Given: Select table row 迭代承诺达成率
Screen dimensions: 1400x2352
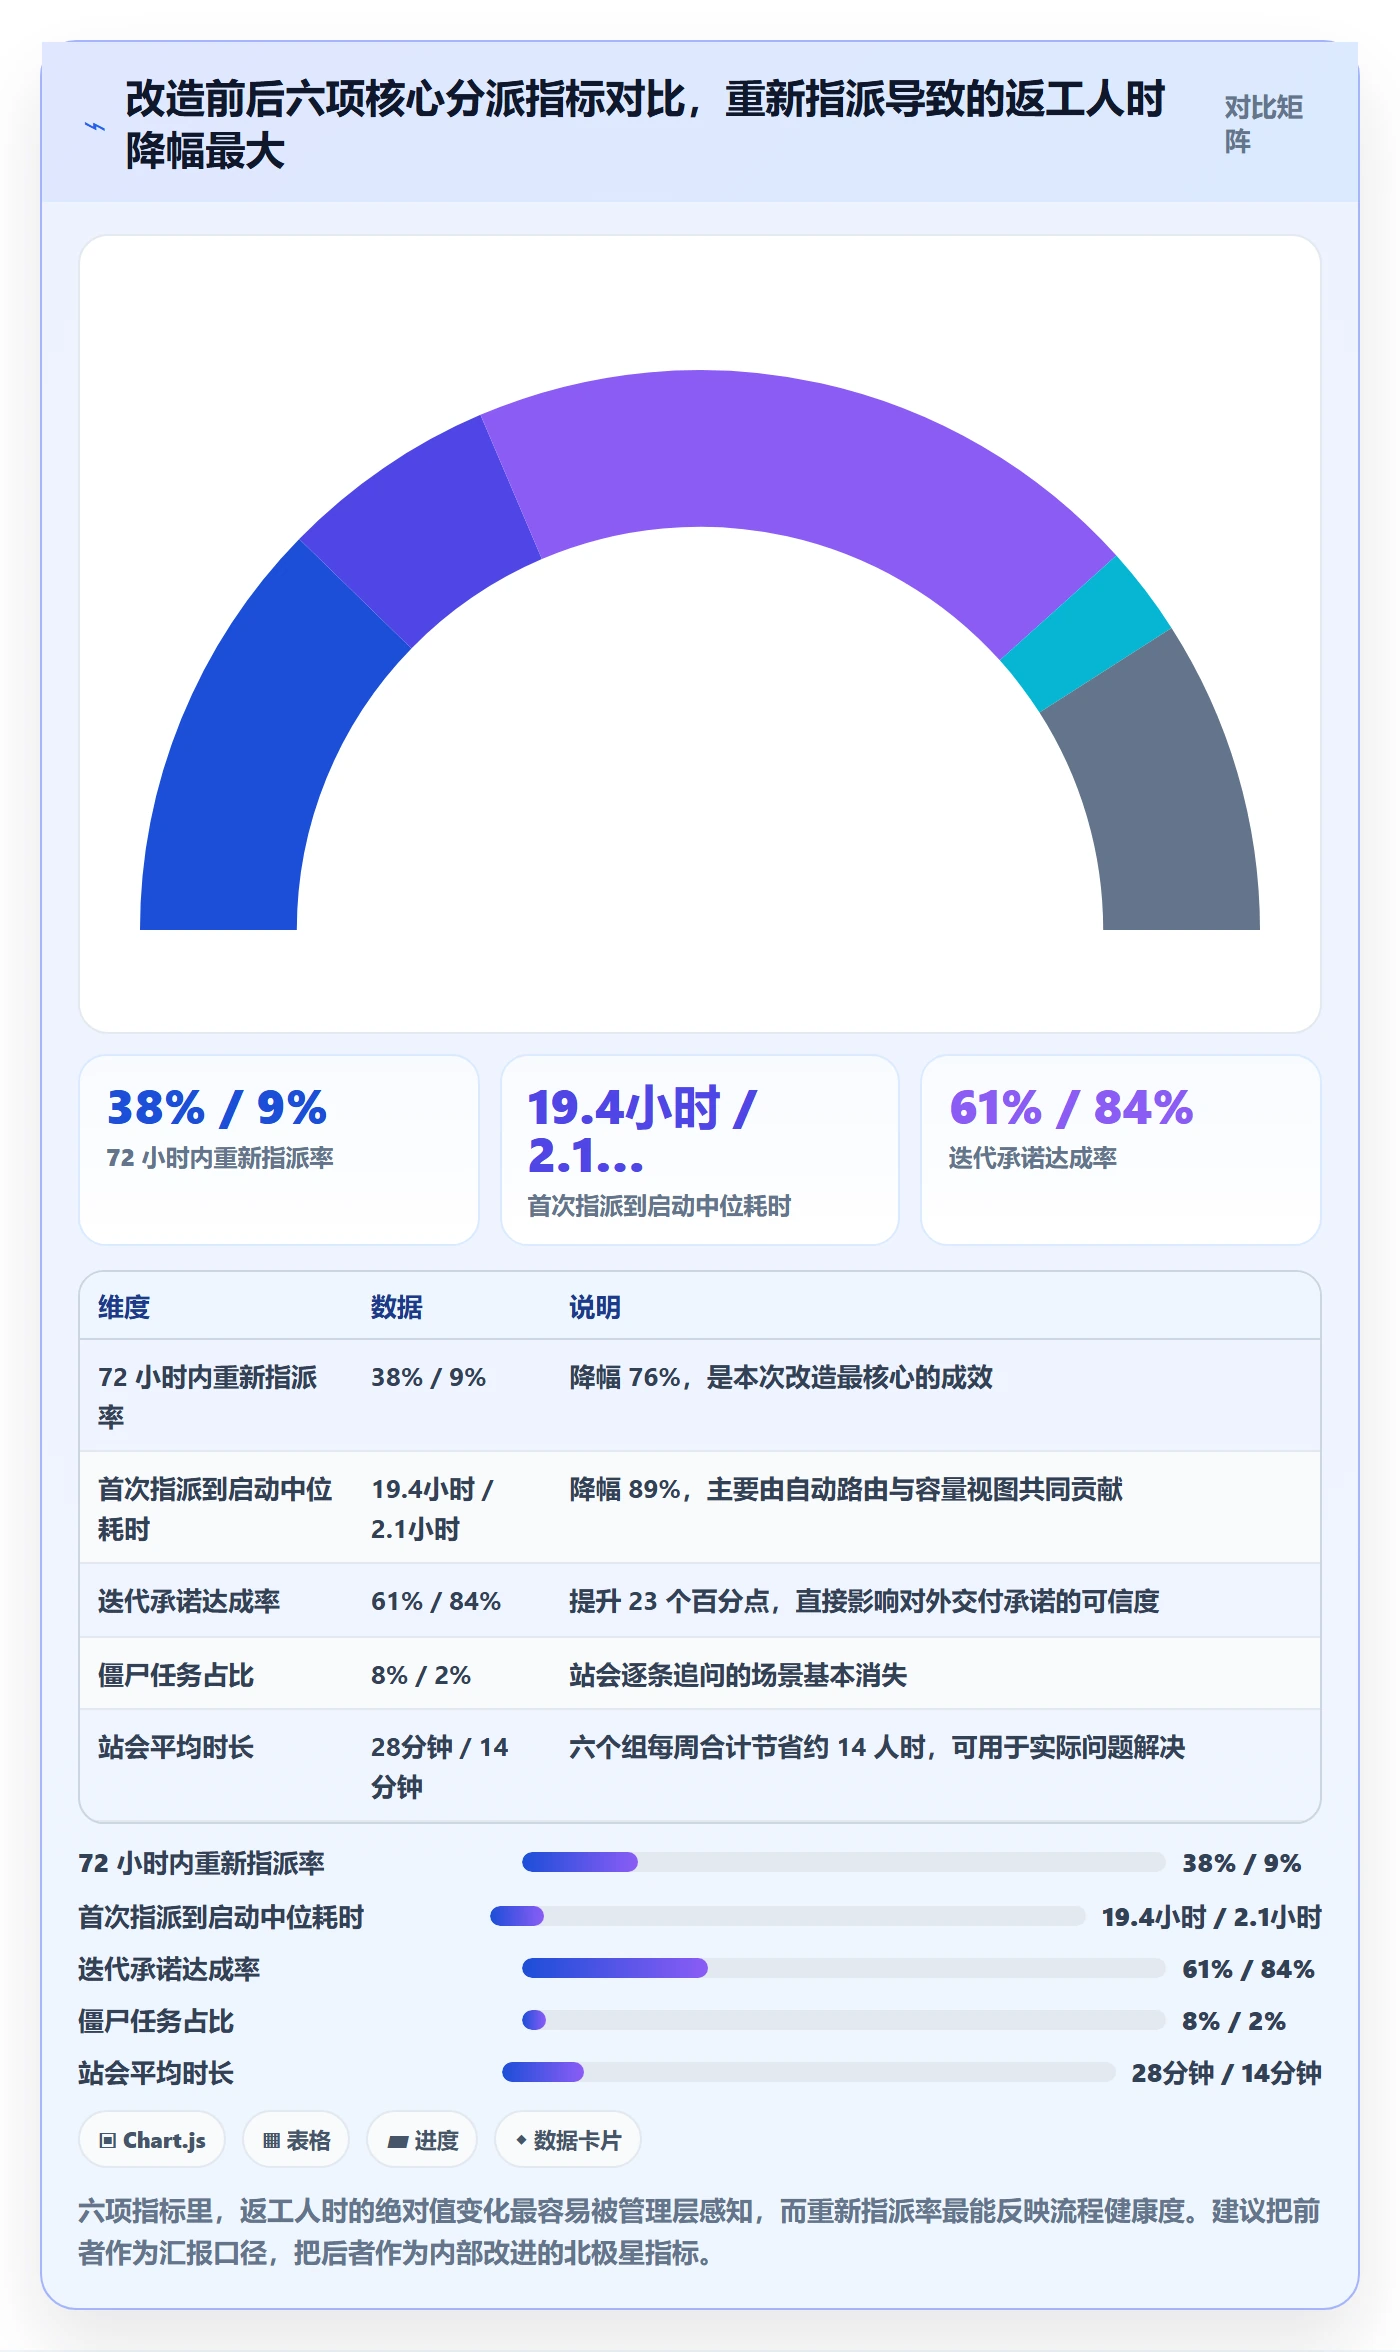Looking at the screenshot, I should pyautogui.click(x=700, y=1601).
